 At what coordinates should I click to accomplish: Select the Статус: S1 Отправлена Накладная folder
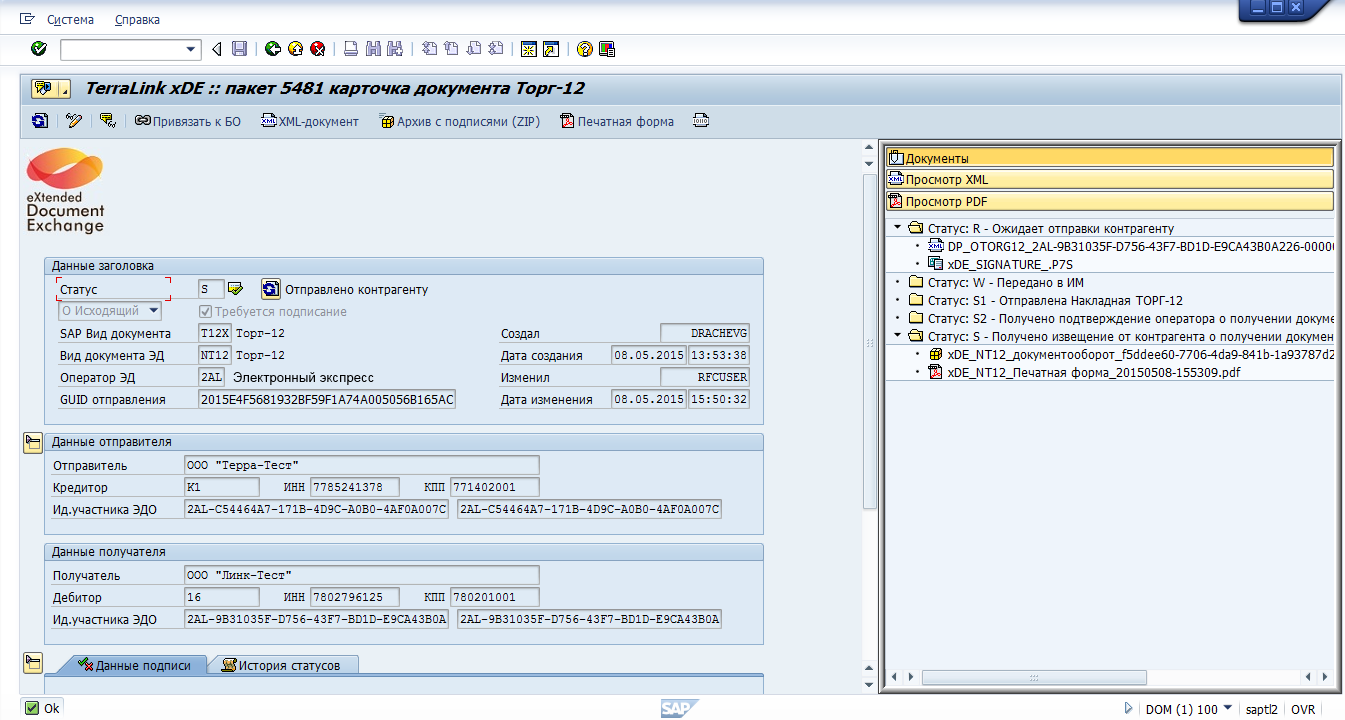pos(1055,300)
